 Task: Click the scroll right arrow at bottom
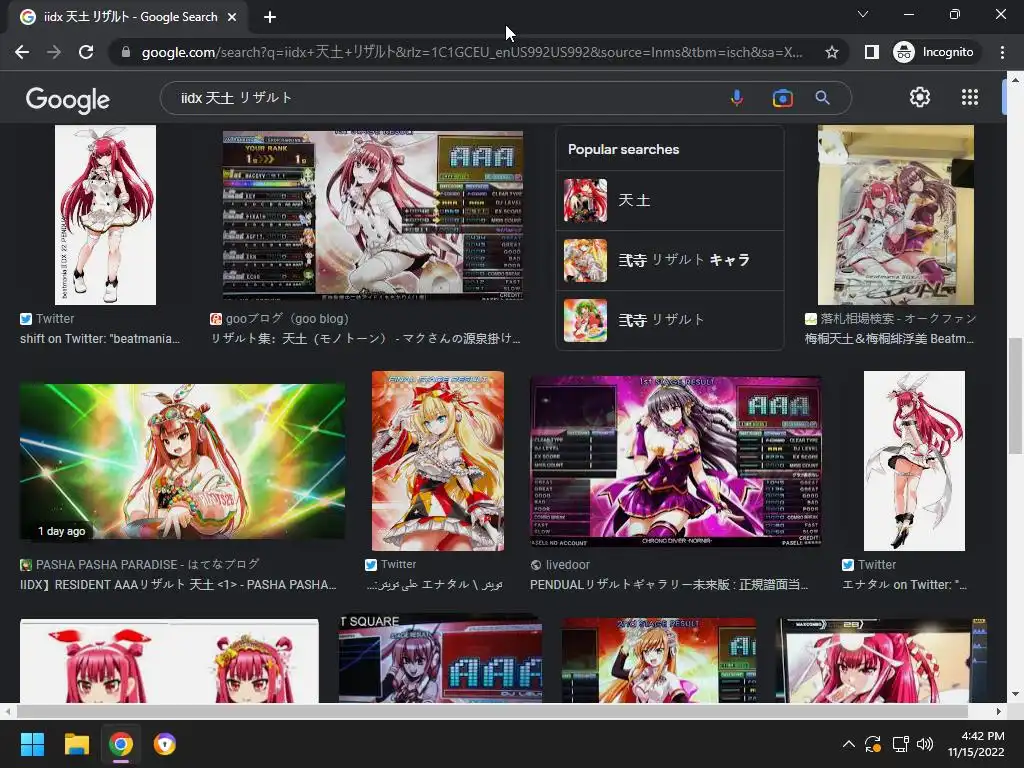pos(999,711)
